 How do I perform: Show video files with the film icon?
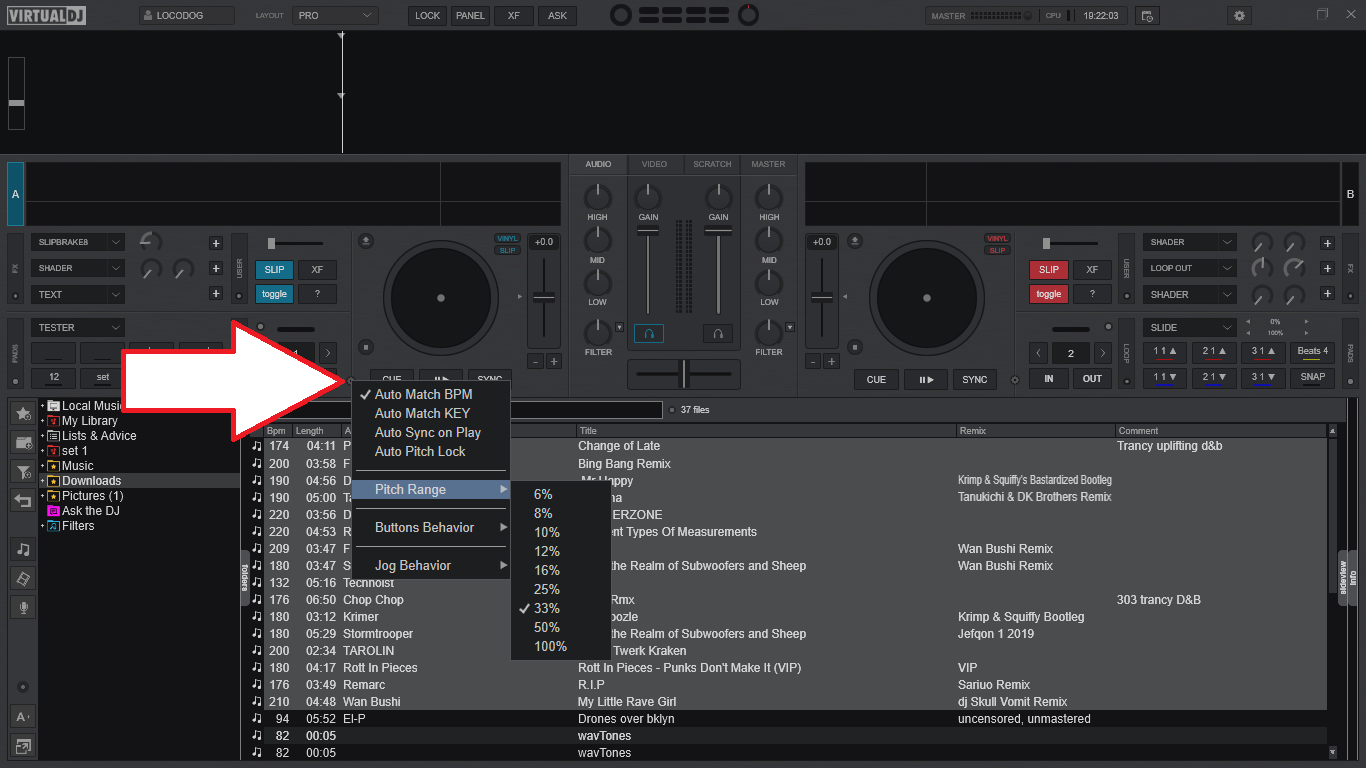point(23,578)
